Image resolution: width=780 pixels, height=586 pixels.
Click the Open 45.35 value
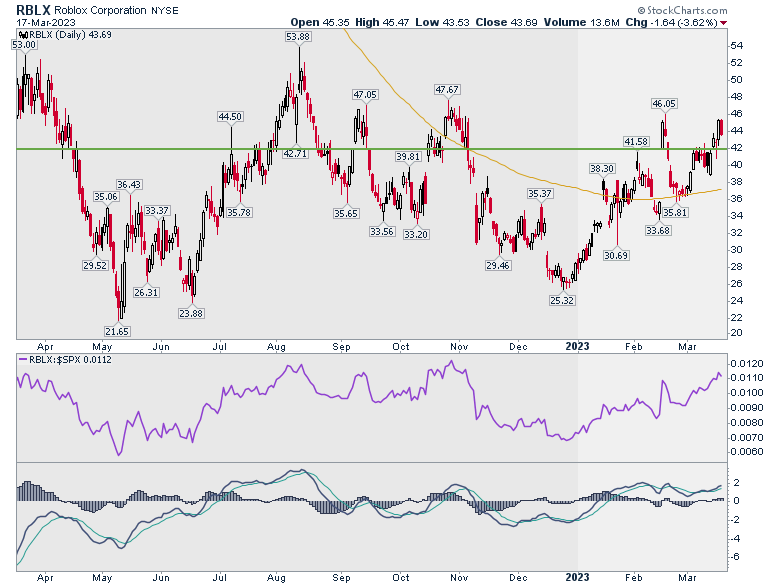(x=320, y=22)
